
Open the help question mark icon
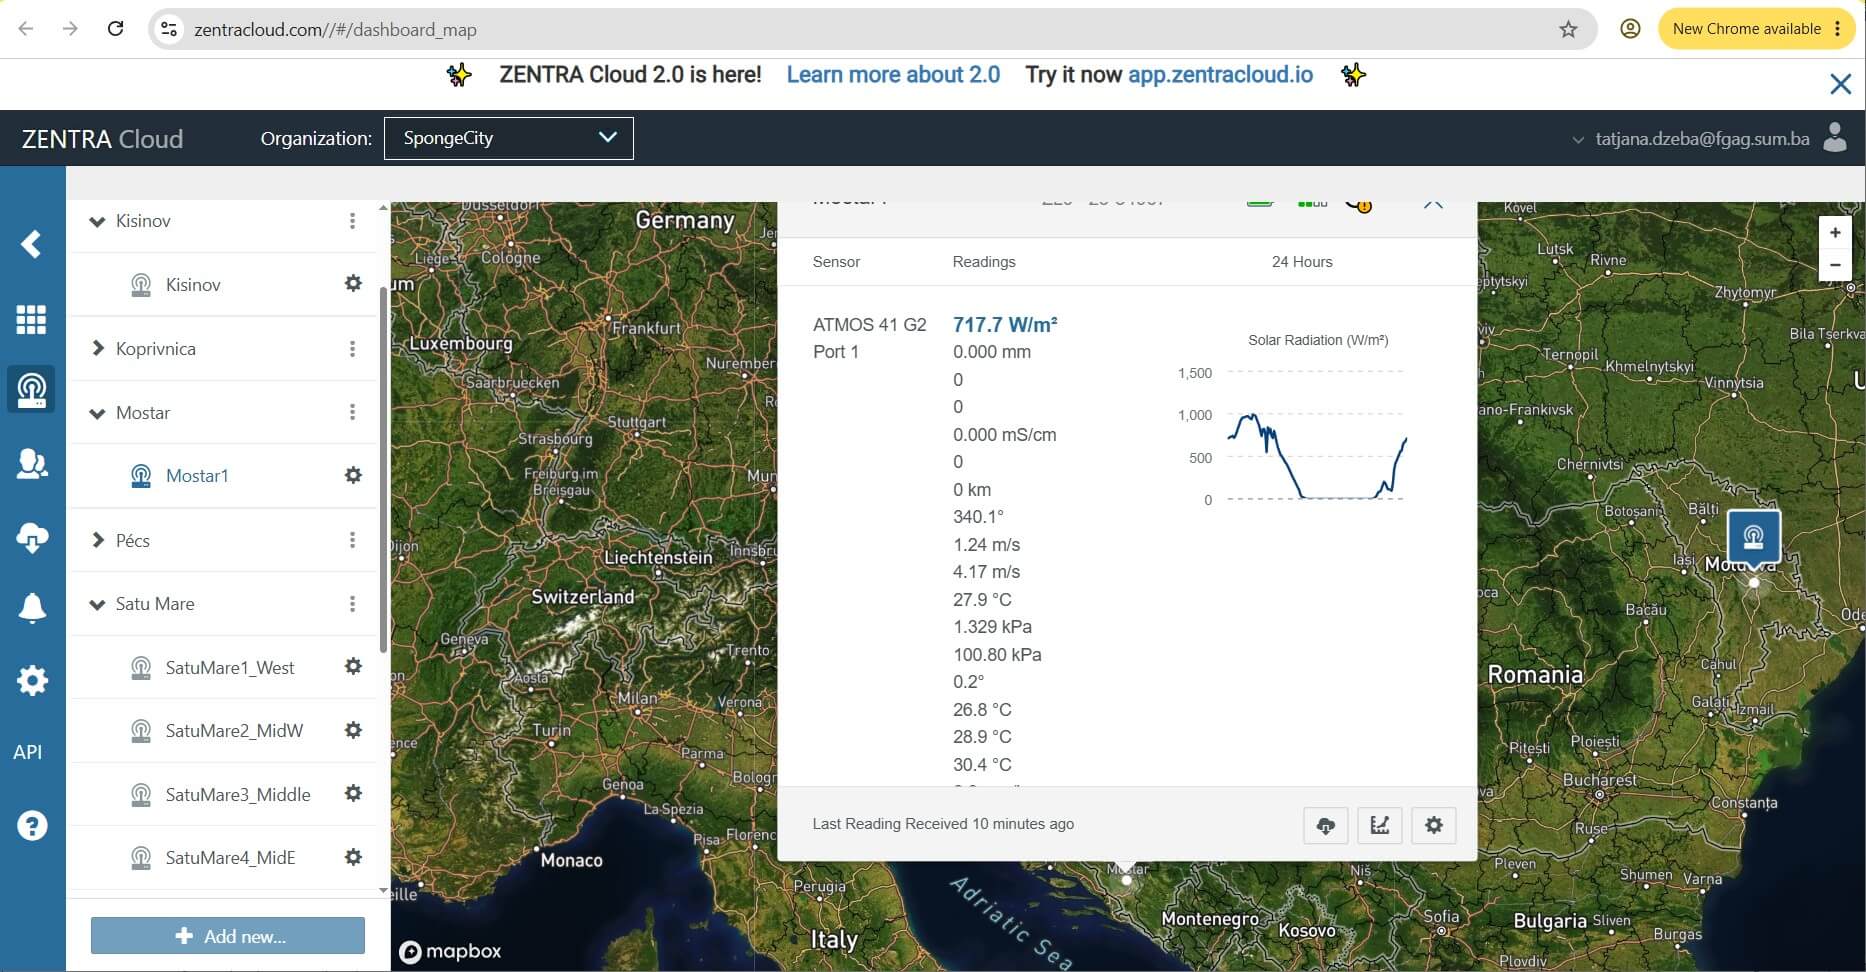(31, 825)
